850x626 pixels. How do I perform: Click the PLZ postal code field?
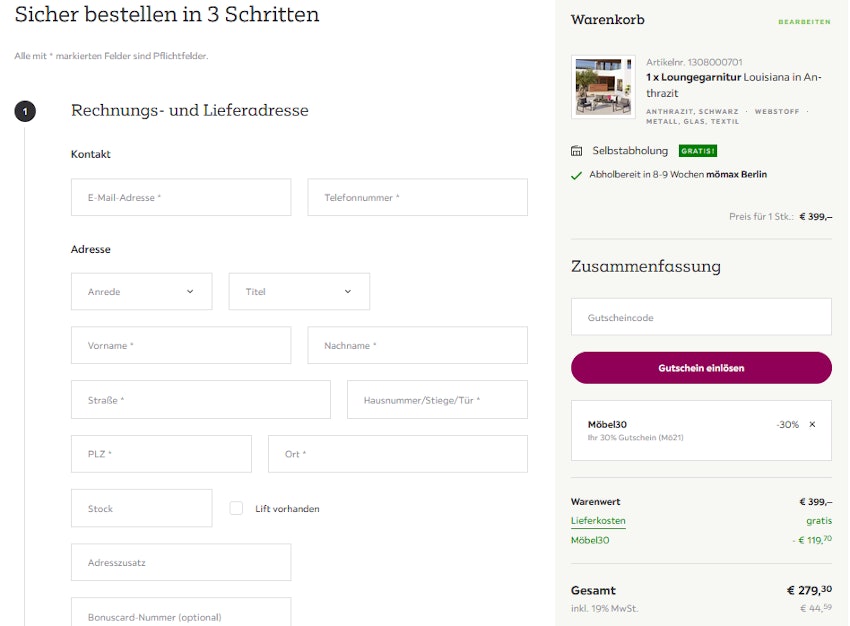tap(161, 454)
